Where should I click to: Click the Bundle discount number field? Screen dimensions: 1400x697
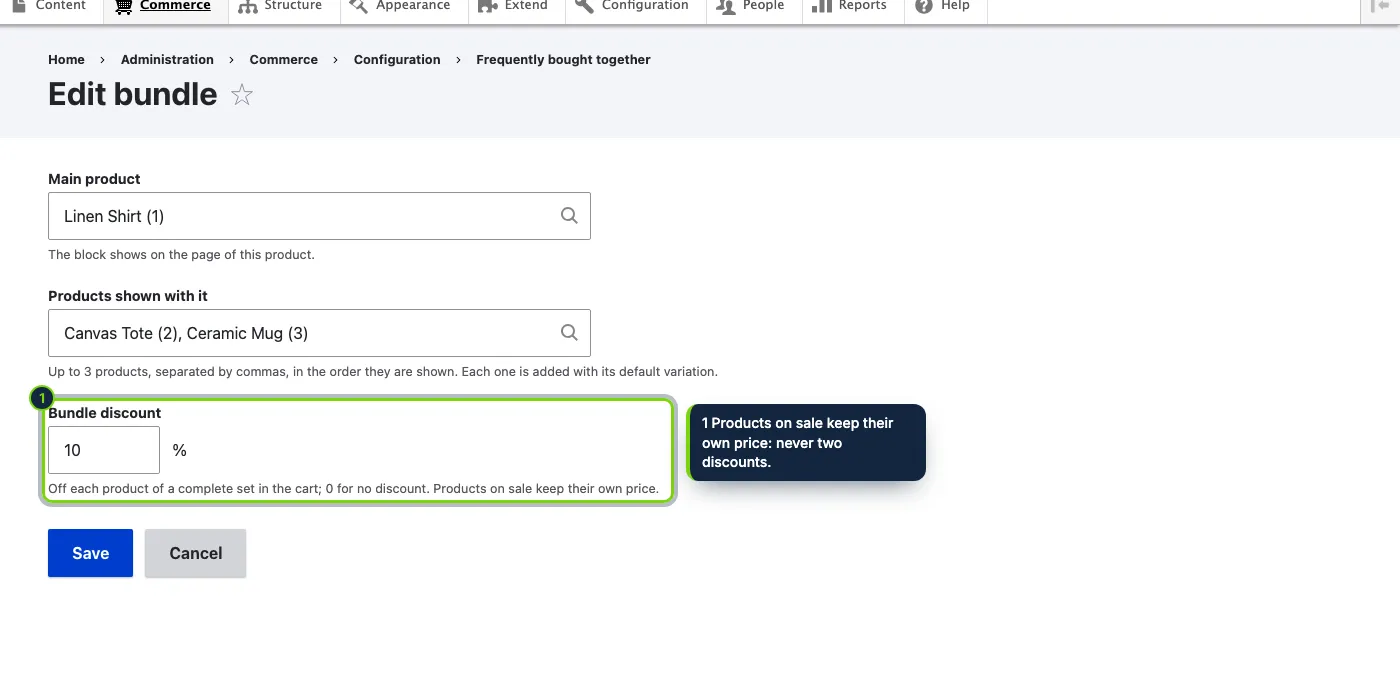click(x=104, y=450)
